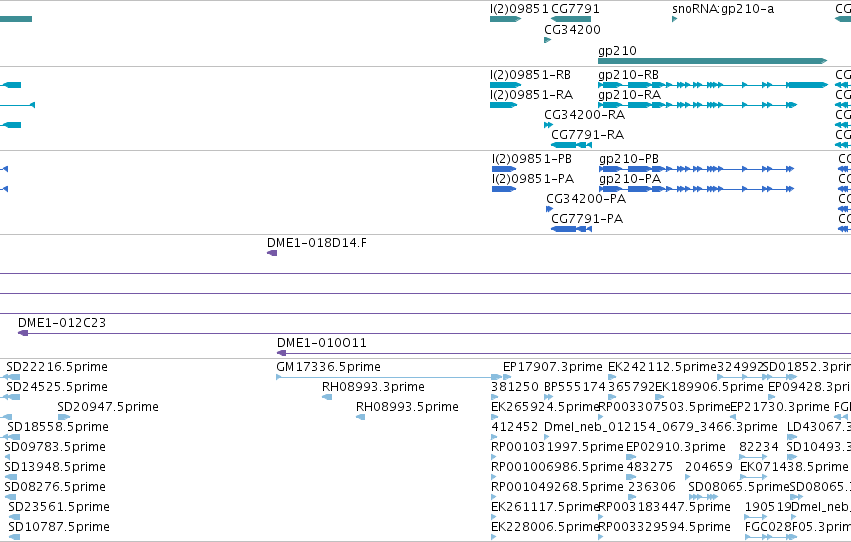Image resolution: width=851 pixels, height=542 pixels.
Task: Click the SD18558.5prime EST label
Action: [x=58, y=427]
